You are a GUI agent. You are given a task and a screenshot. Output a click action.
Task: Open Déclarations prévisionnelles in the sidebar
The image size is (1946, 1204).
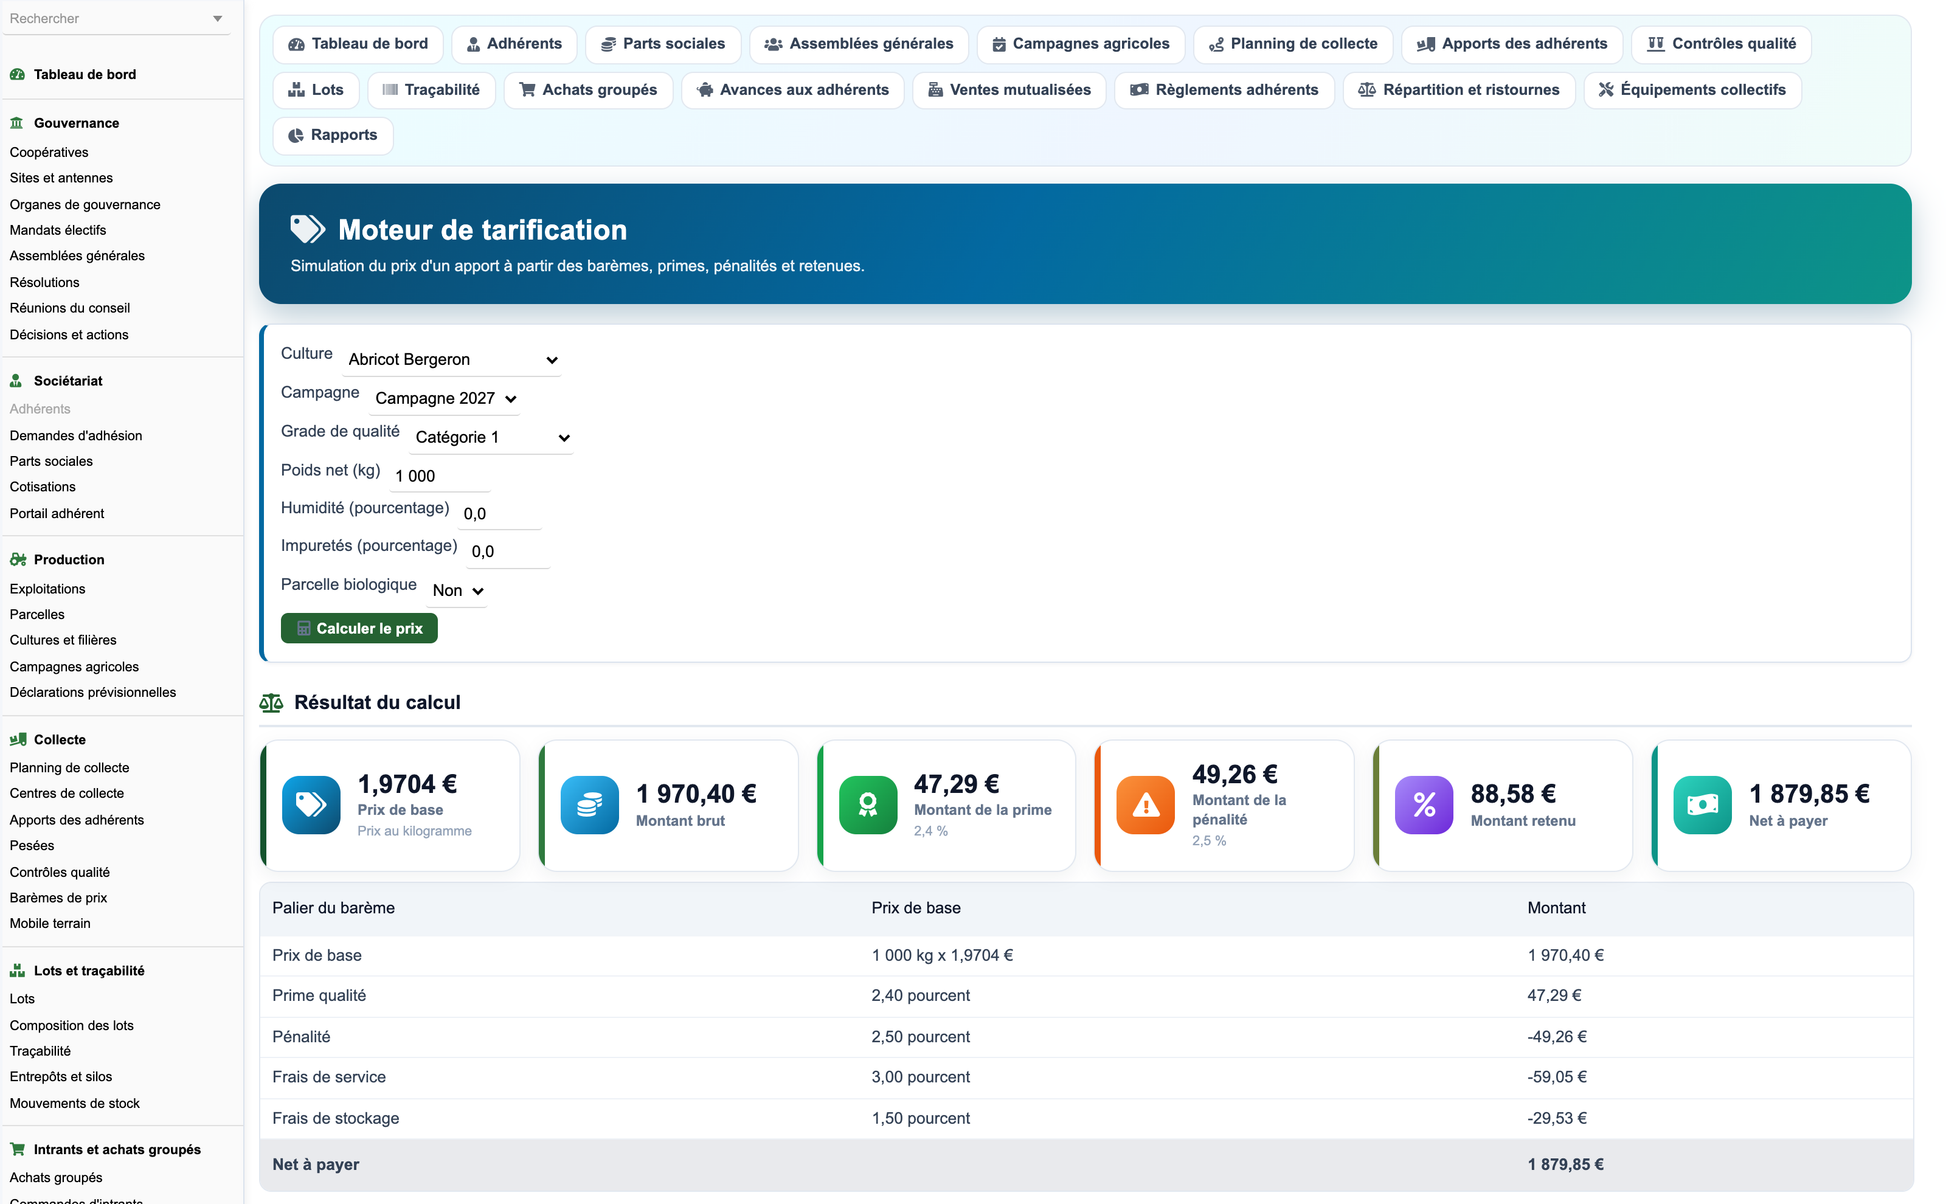coord(93,693)
